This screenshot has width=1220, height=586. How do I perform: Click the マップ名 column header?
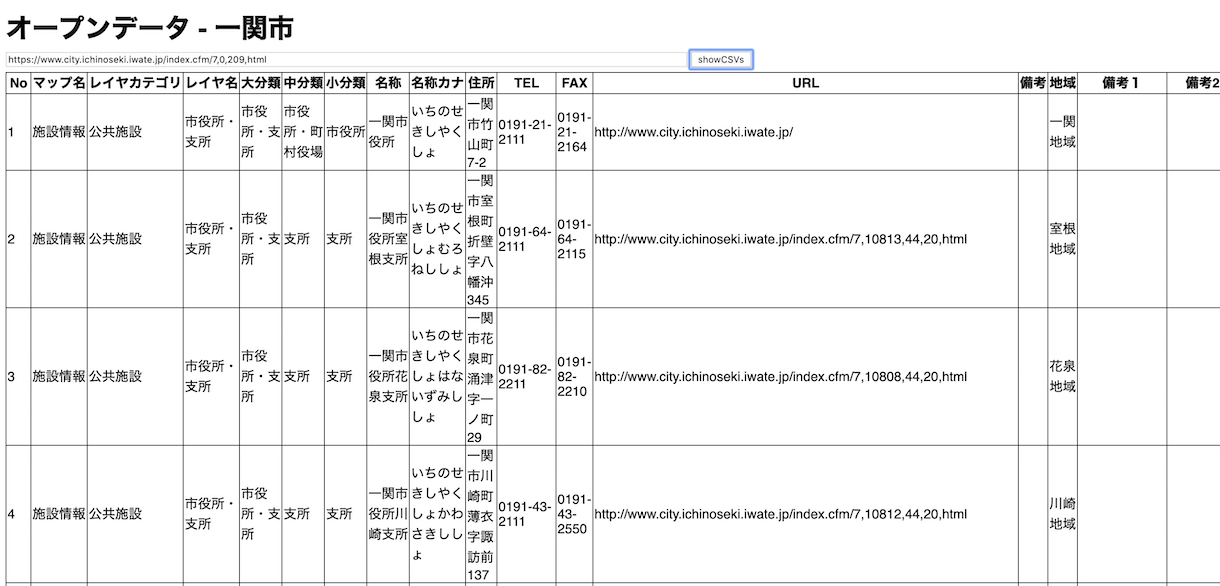(59, 83)
